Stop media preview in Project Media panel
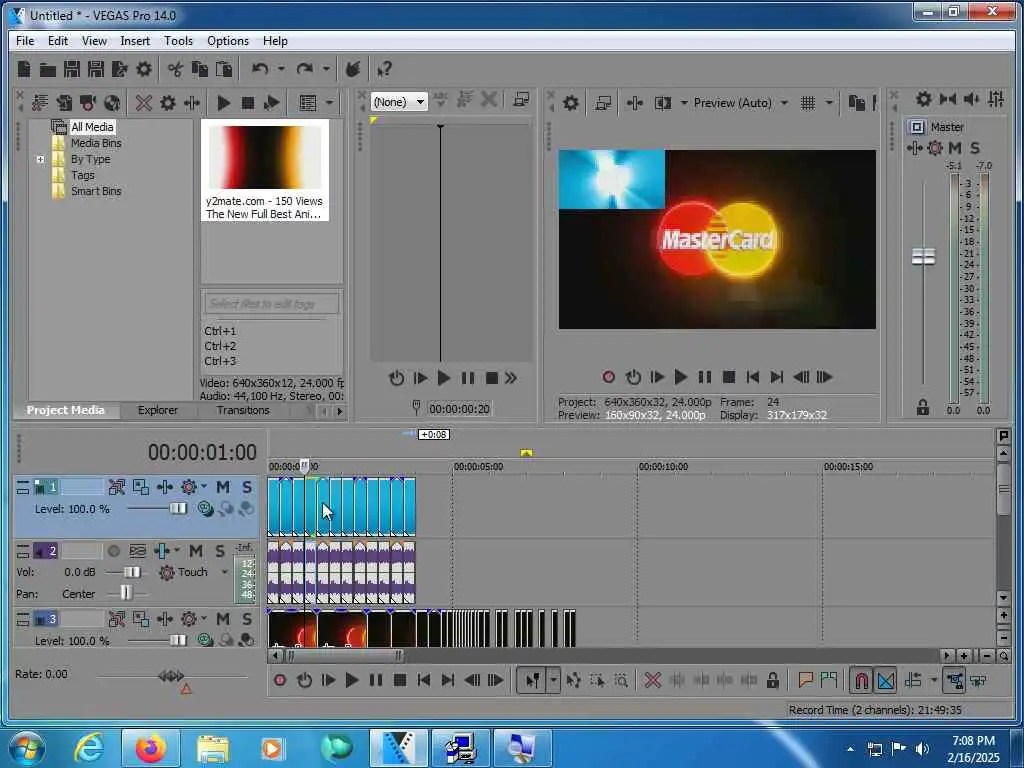This screenshot has height=768, width=1024. tap(248, 103)
